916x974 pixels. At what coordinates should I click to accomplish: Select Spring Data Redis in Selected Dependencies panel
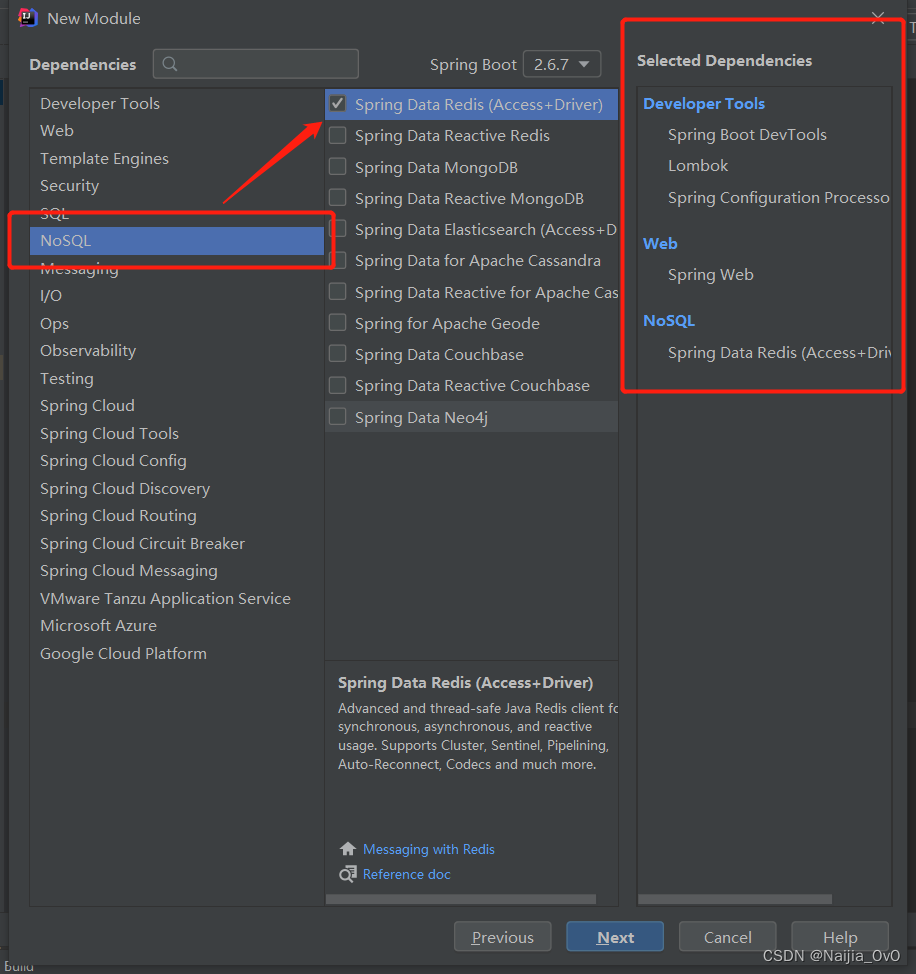779,353
